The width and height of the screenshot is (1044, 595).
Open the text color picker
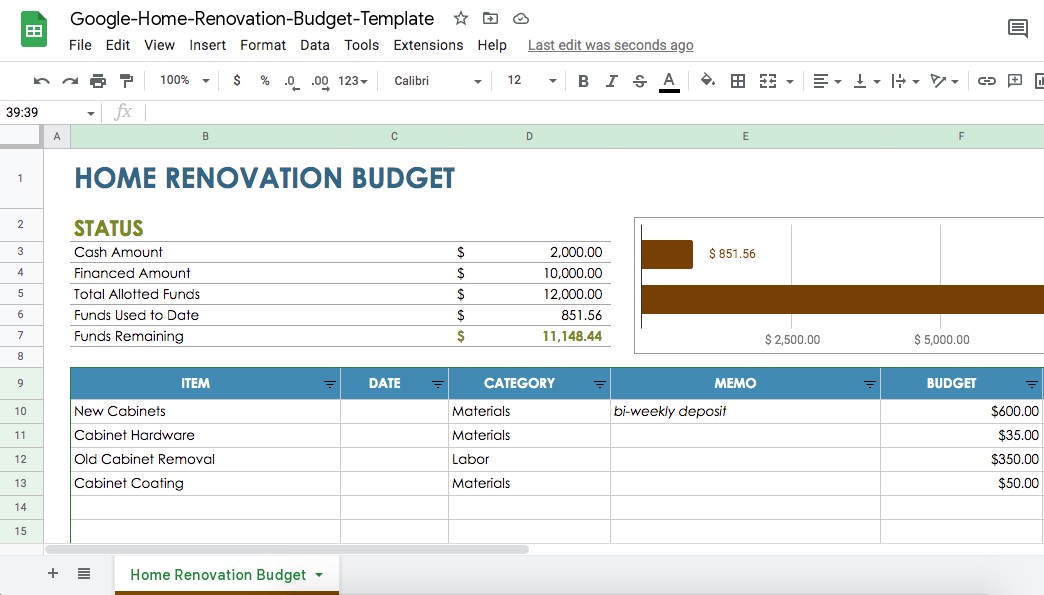point(669,81)
